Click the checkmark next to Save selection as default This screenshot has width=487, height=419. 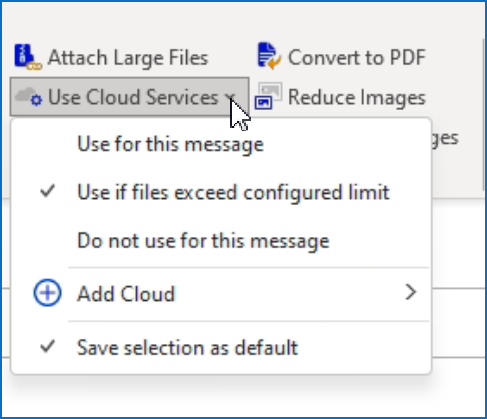(47, 347)
